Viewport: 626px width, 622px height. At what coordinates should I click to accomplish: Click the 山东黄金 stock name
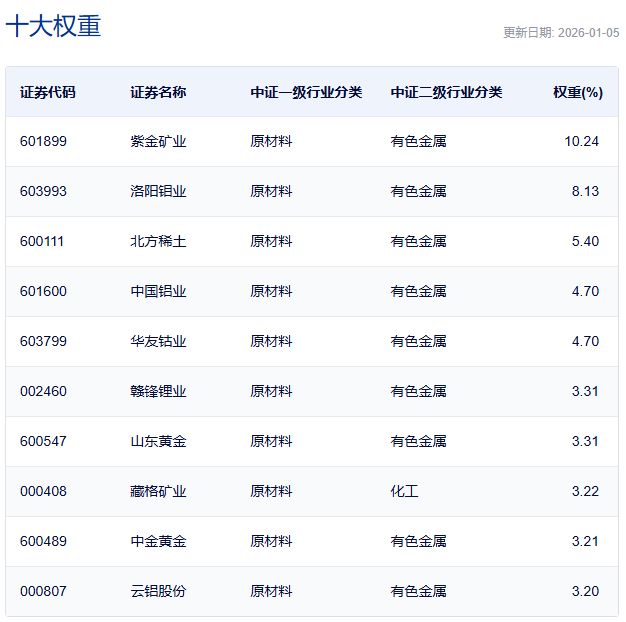point(158,441)
